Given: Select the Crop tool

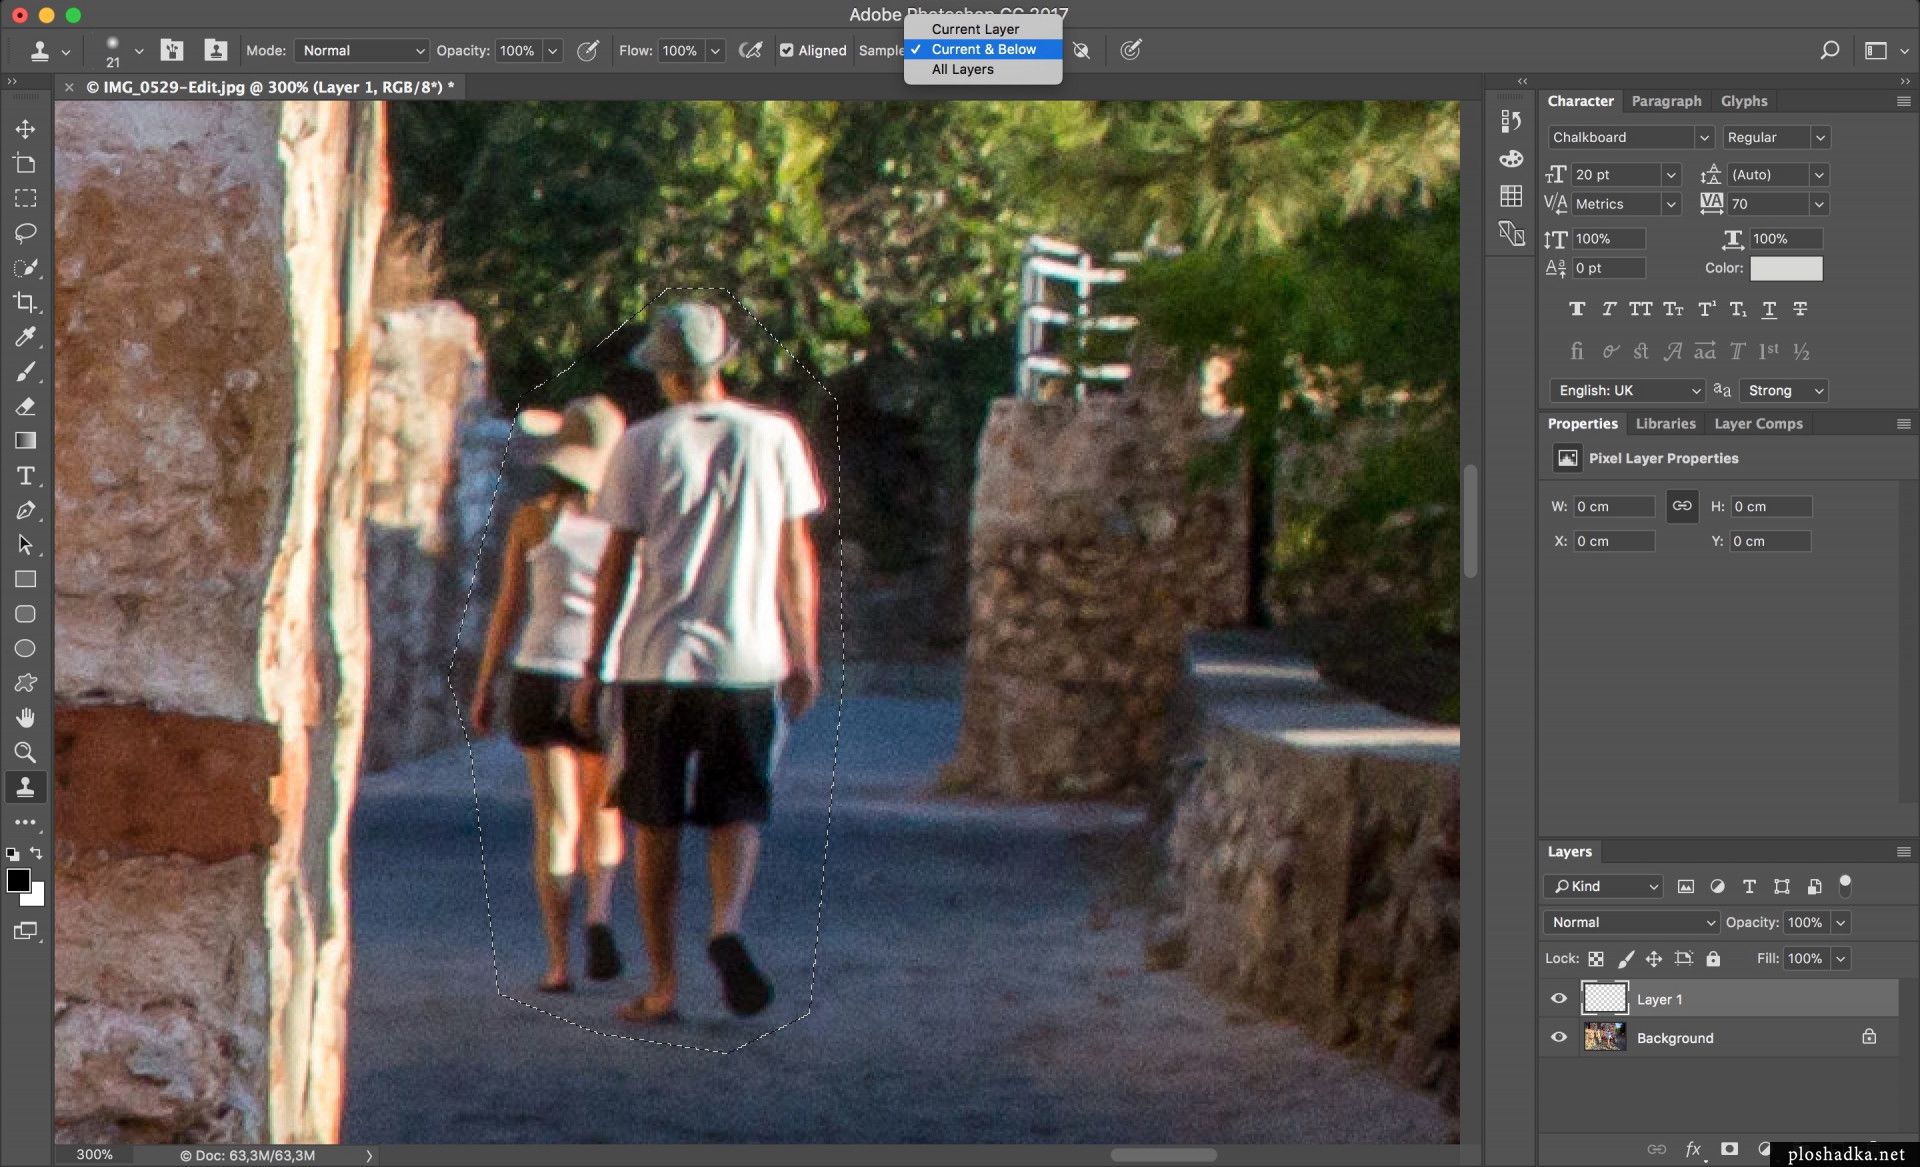Looking at the screenshot, I should (25, 302).
